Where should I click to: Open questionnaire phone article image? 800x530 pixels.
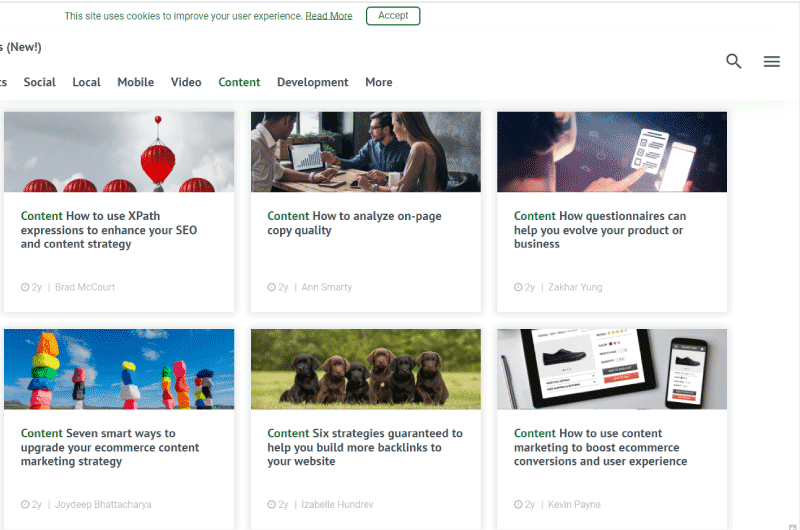[612, 152]
